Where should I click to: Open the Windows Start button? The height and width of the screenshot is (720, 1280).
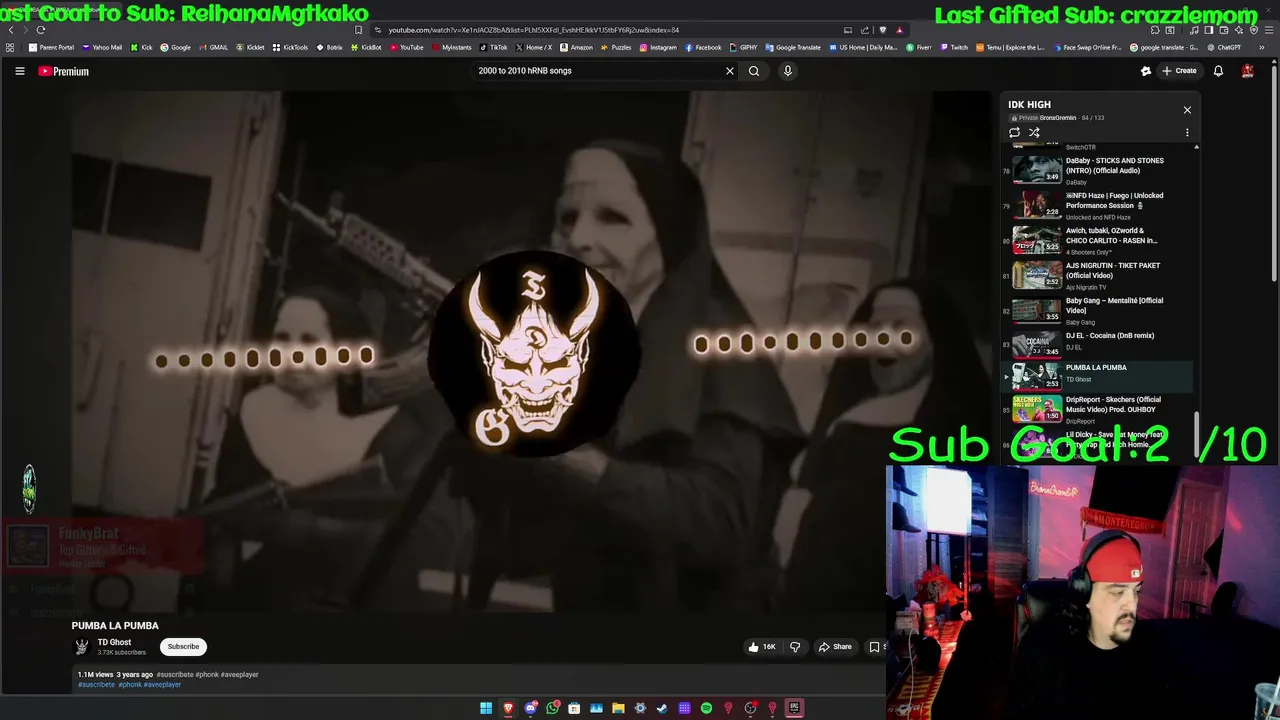(486, 708)
